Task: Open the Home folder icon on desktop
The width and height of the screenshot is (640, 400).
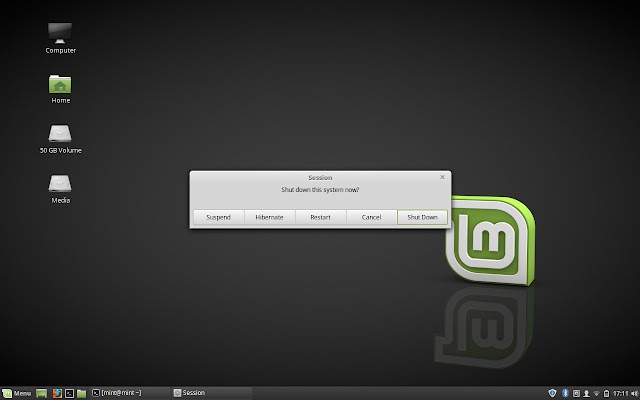Action: tap(60, 84)
